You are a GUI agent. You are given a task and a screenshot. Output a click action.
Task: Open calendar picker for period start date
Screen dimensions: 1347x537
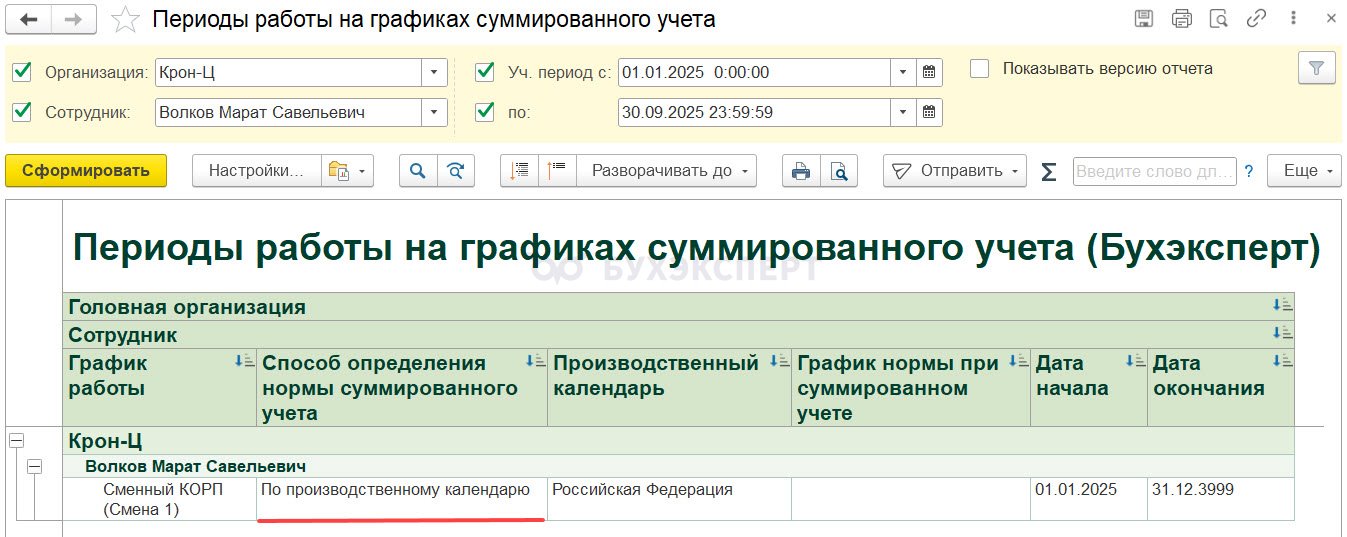click(x=929, y=72)
